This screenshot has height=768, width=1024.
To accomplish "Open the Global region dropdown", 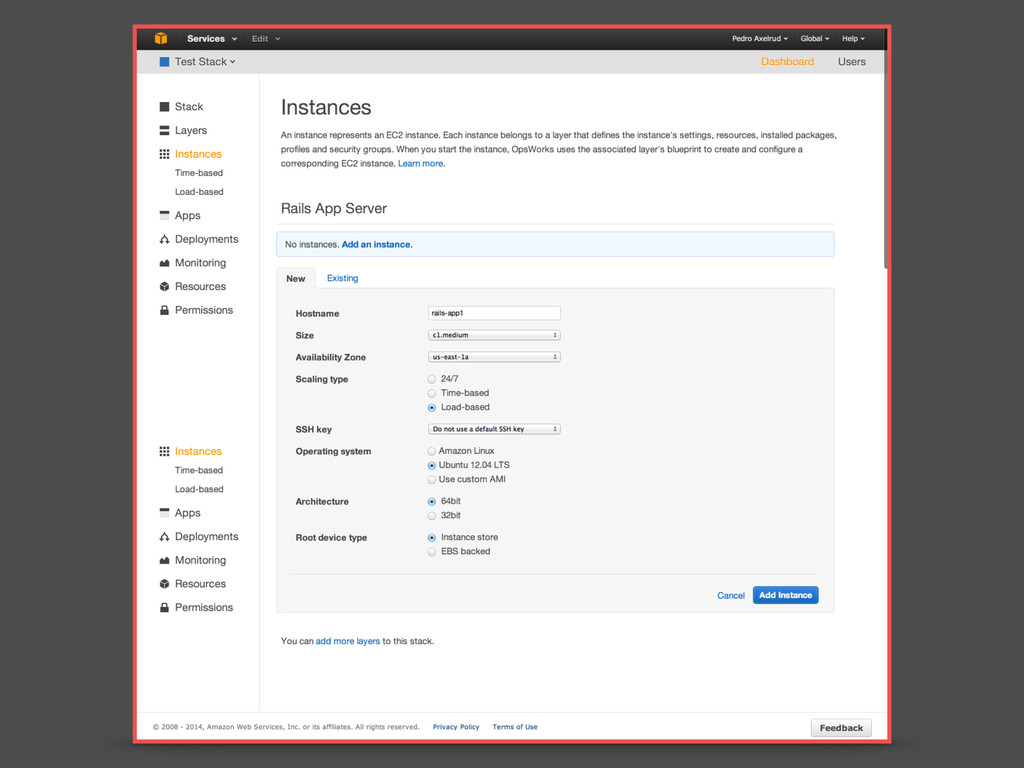I will pos(814,39).
